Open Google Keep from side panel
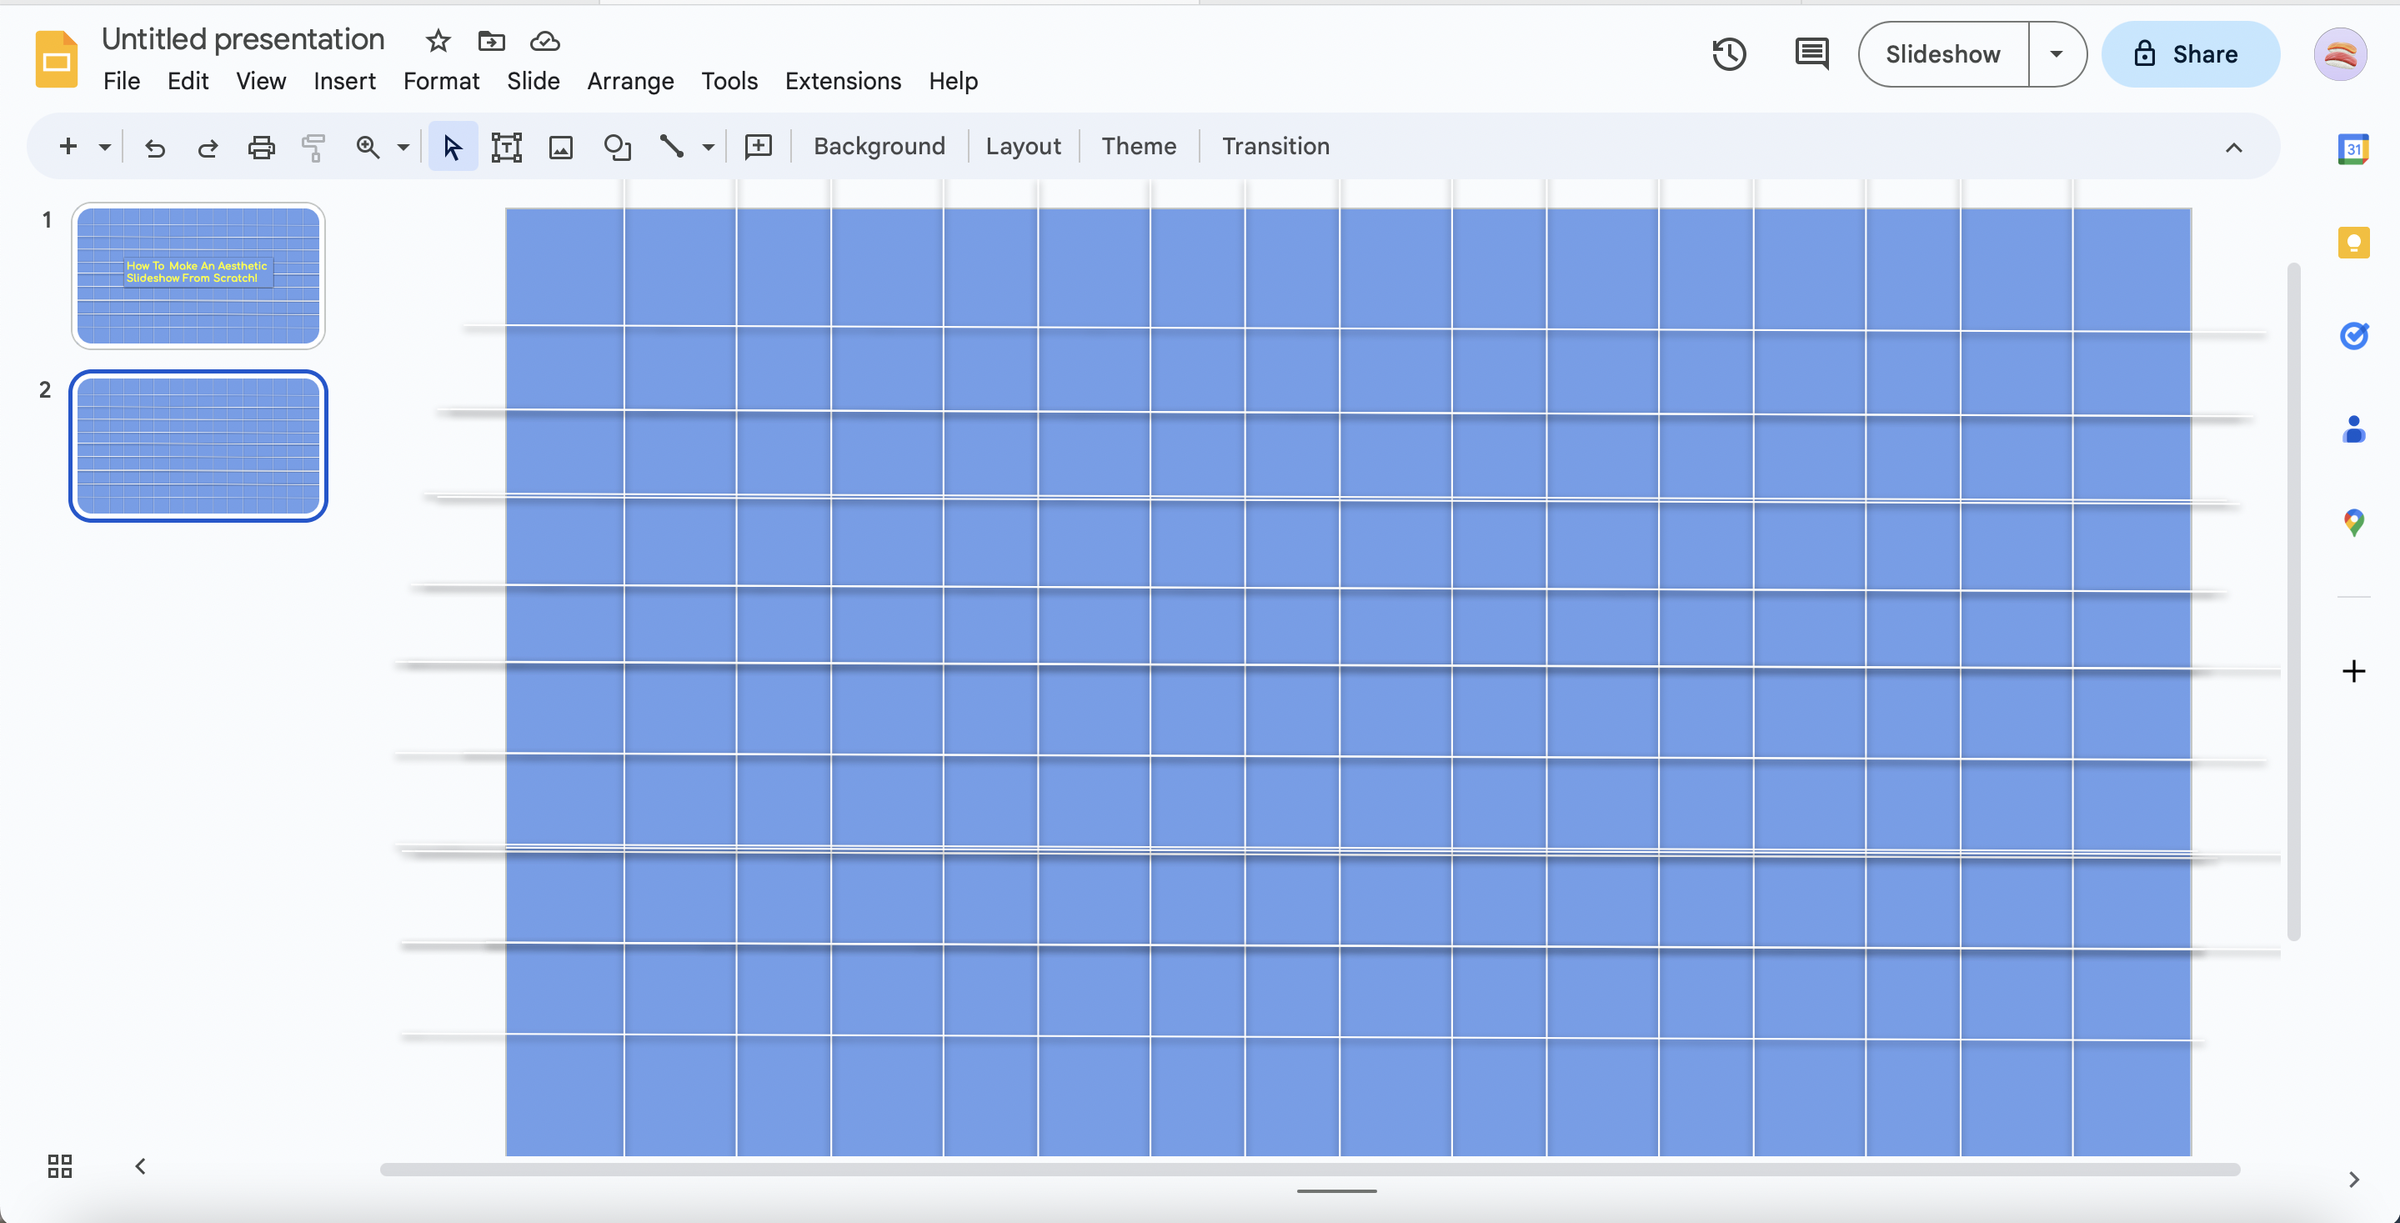The height and width of the screenshot is (1223, 2400). click(x=2353, y=242)
